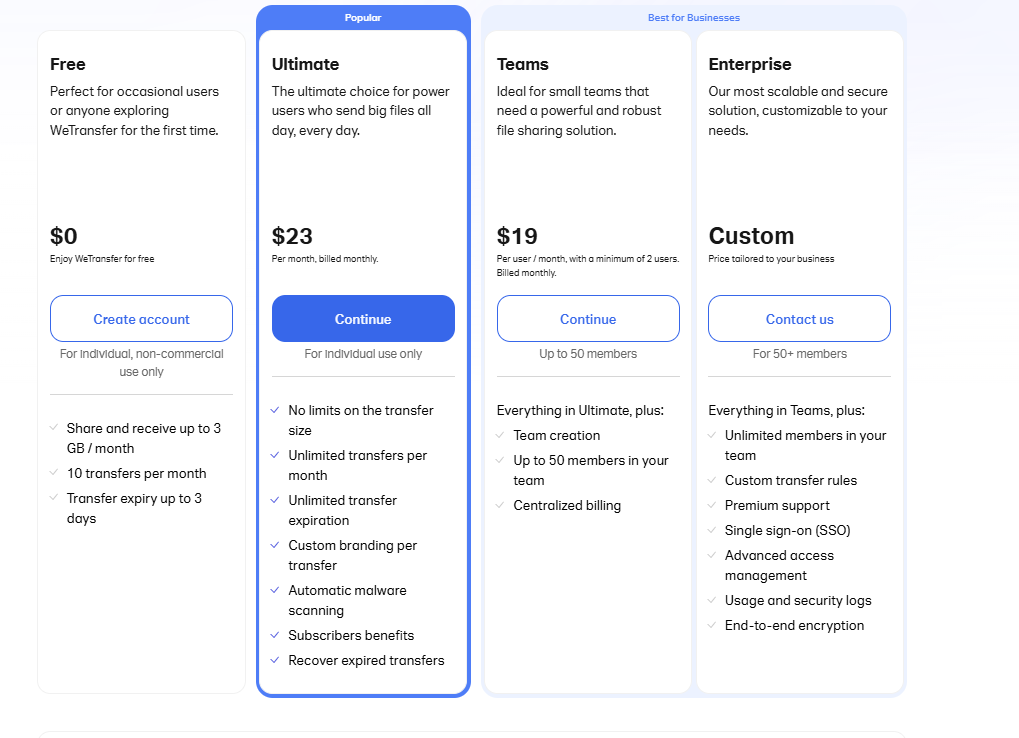Screen dimensions: 1019x738
Task: Click checkmark beside 'Advanced access management'
Action: click(x=712, y=555)
